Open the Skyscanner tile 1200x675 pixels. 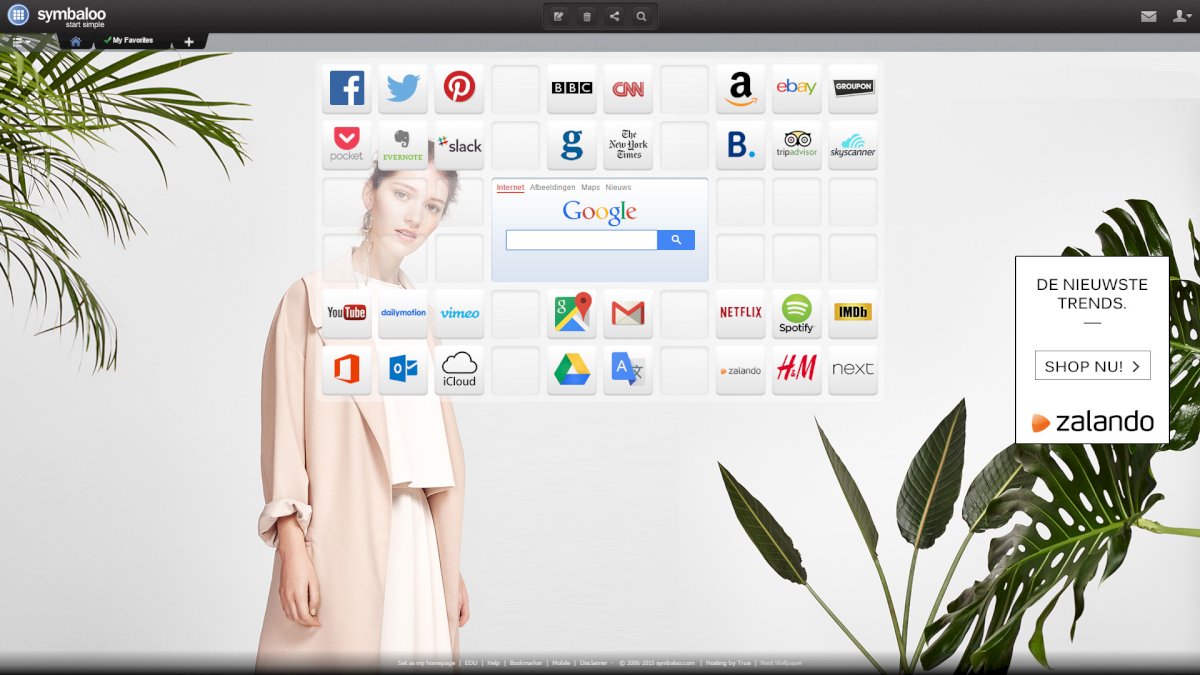pyautogui.click(x=853, y=145)
